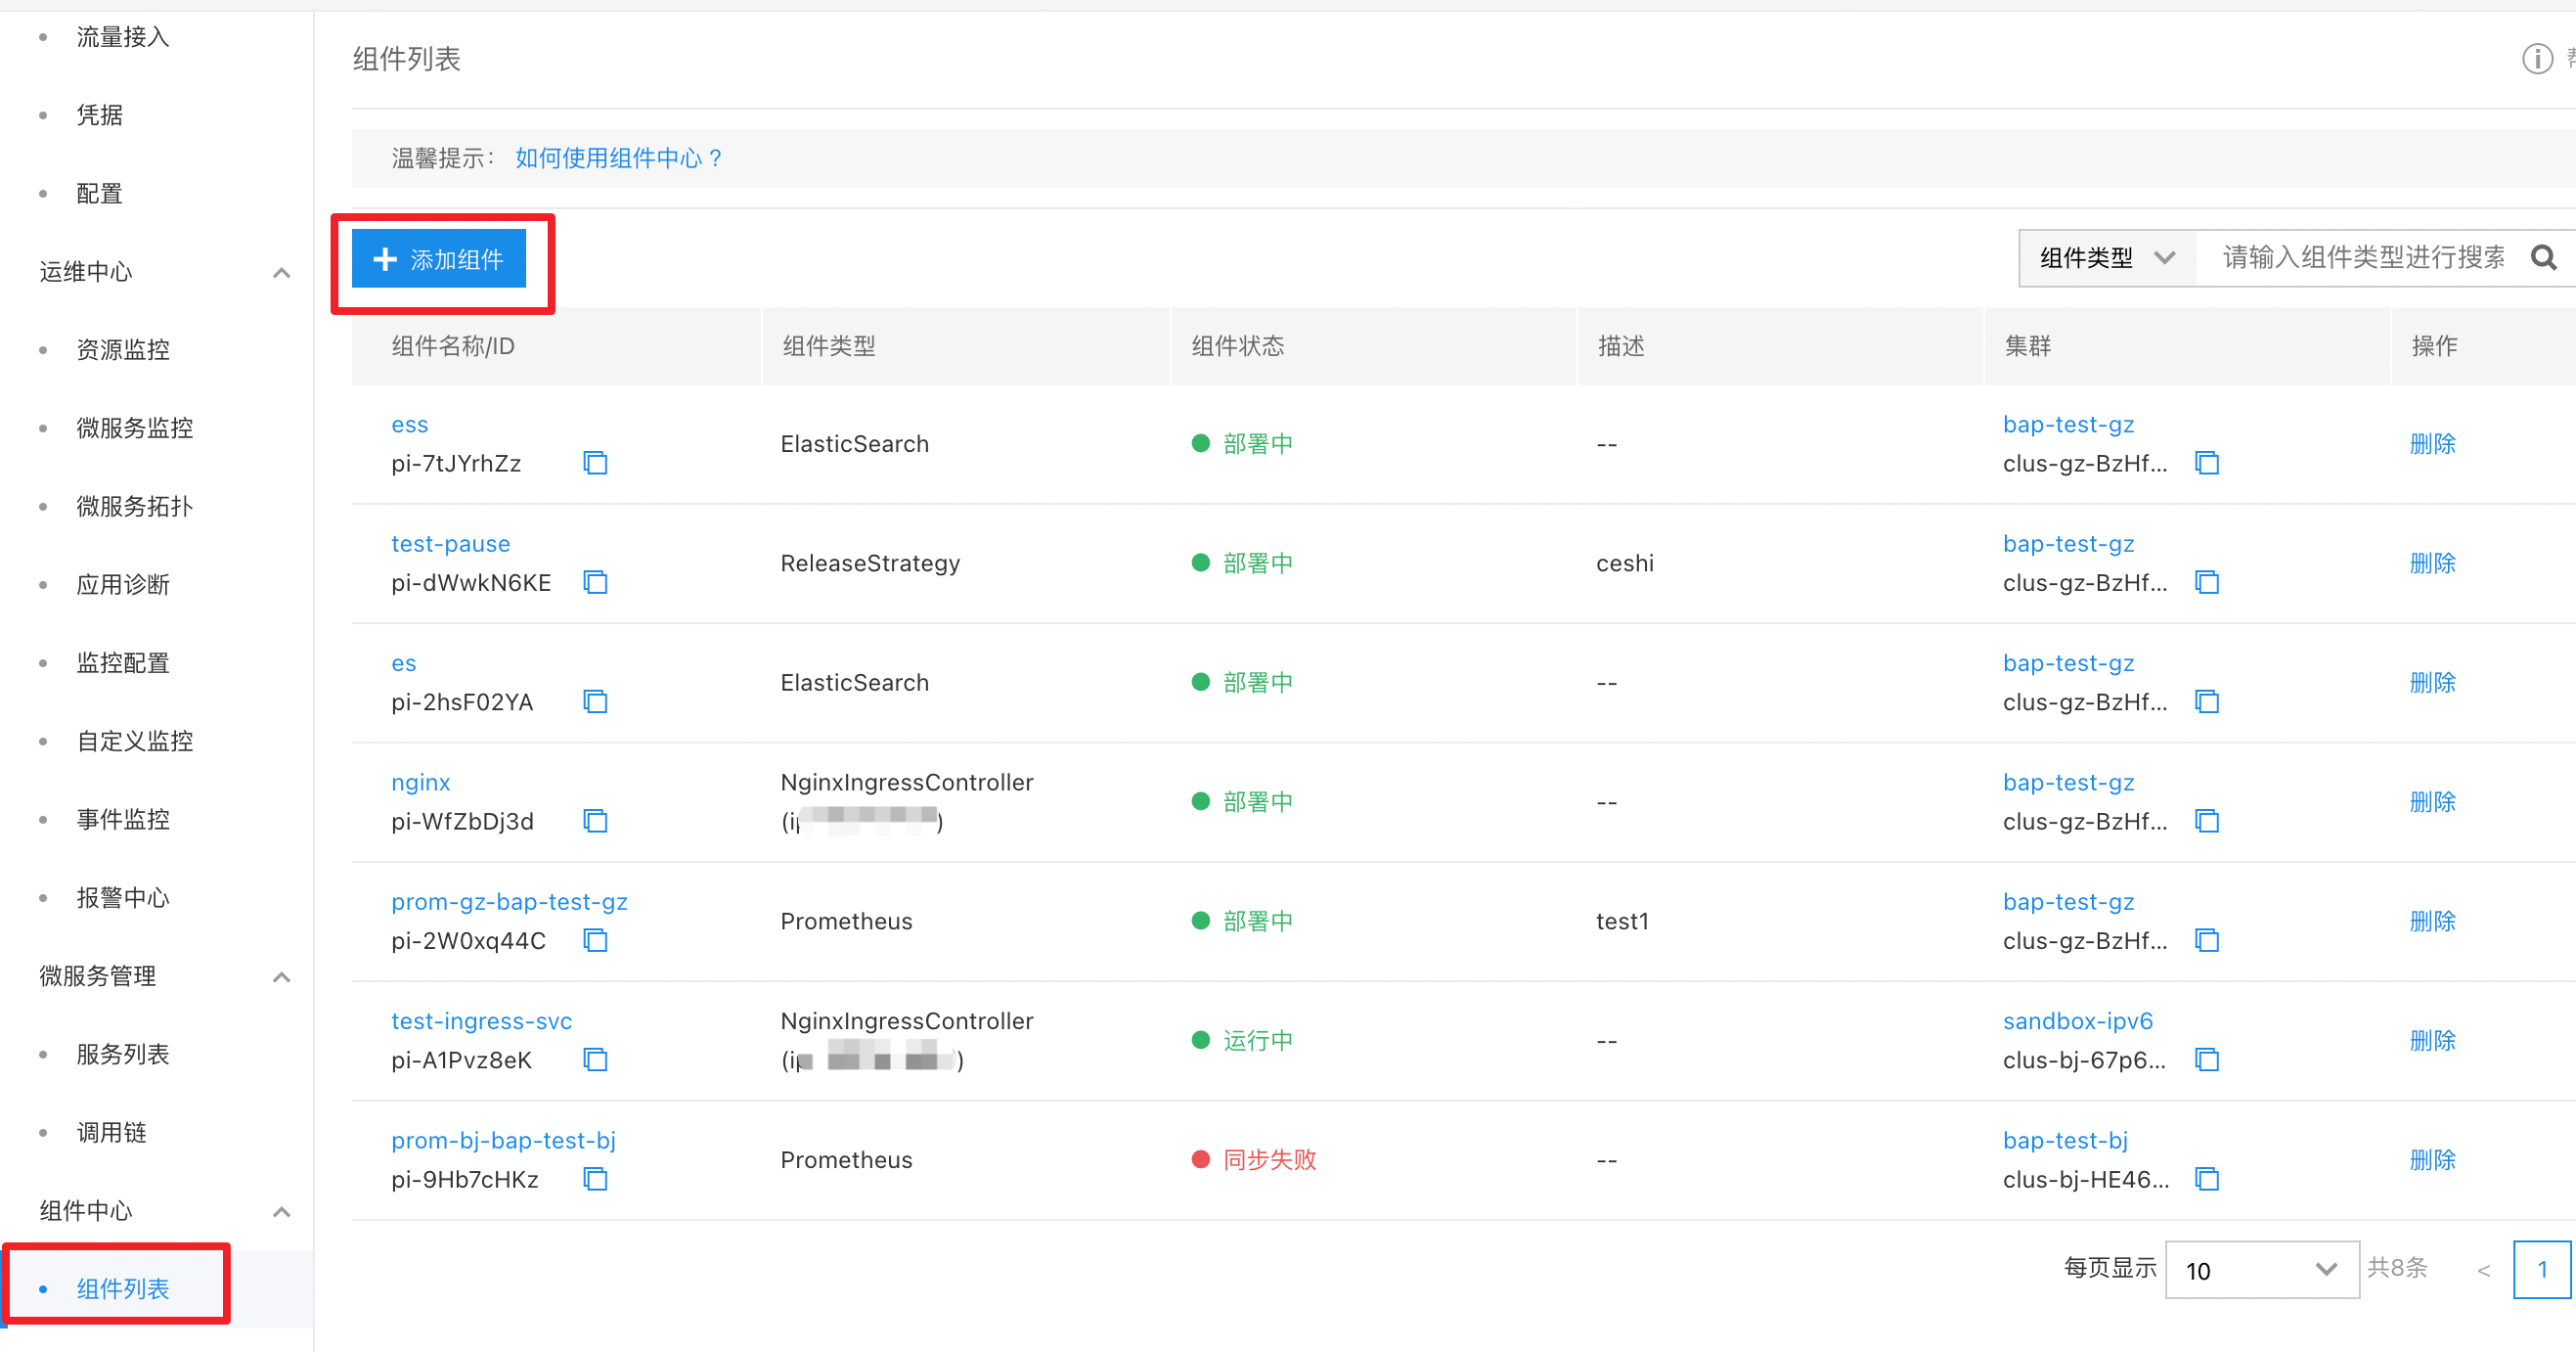Open the ess component

pos(410,425)
